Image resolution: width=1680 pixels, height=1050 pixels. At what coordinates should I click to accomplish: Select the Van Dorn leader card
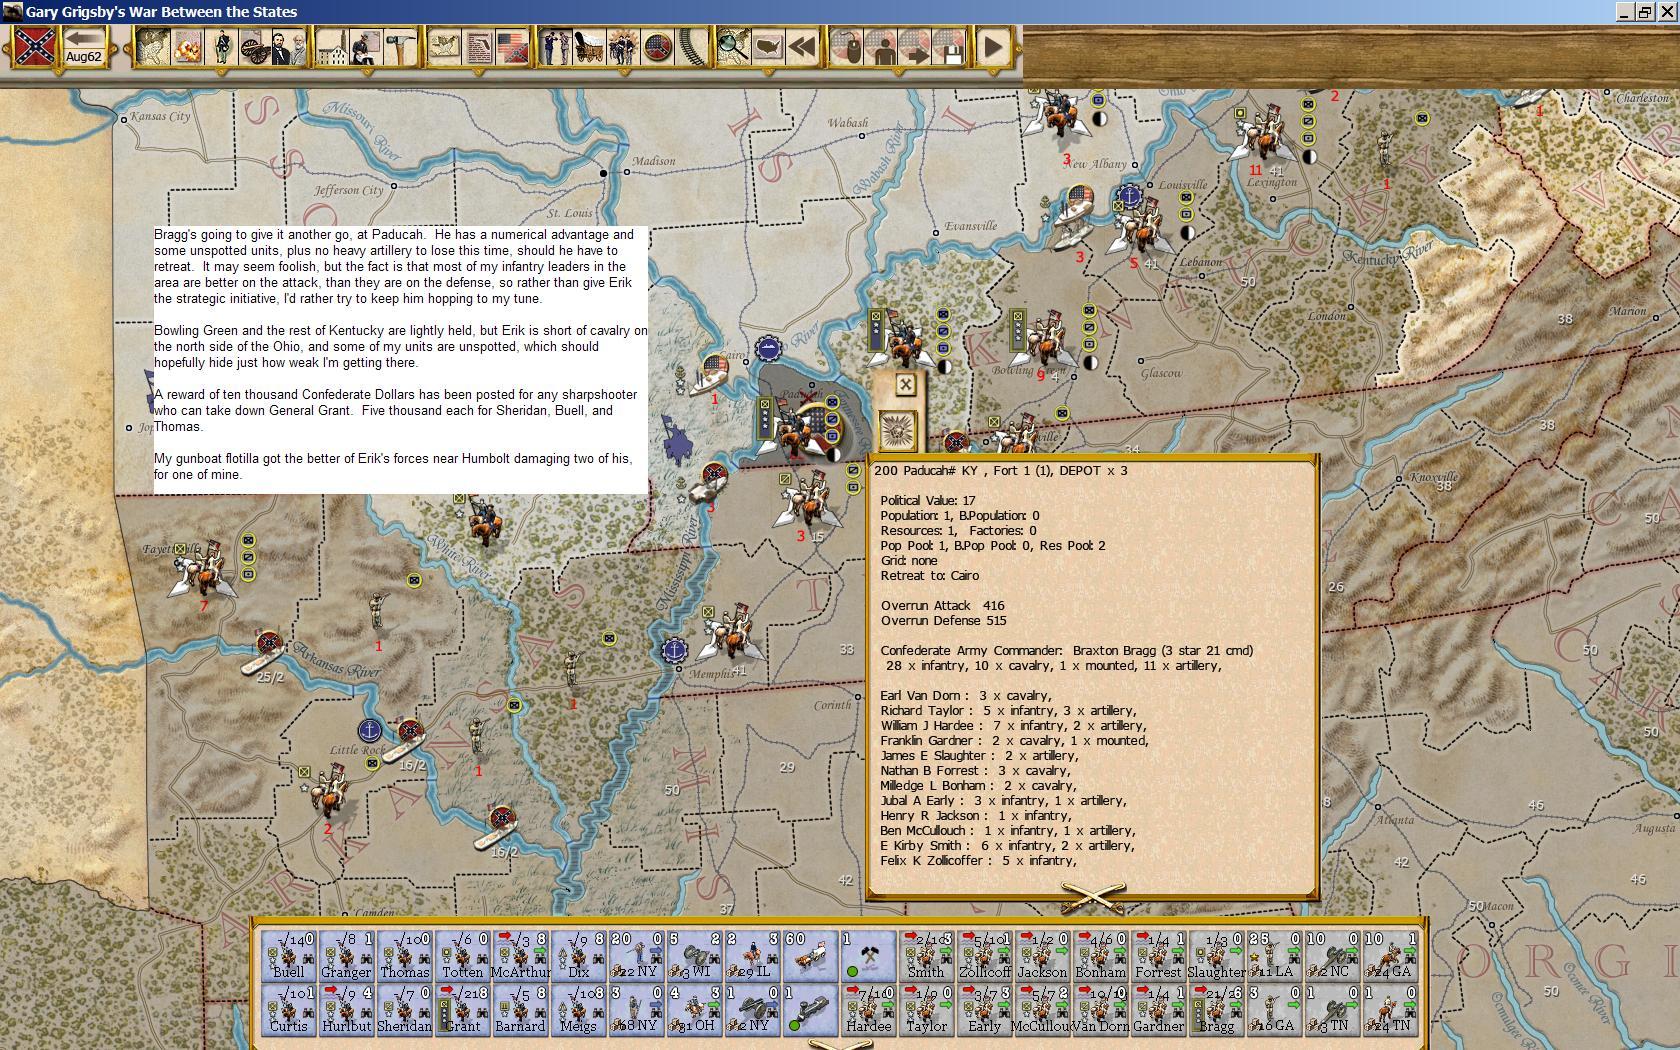tap(1100, 1009)
